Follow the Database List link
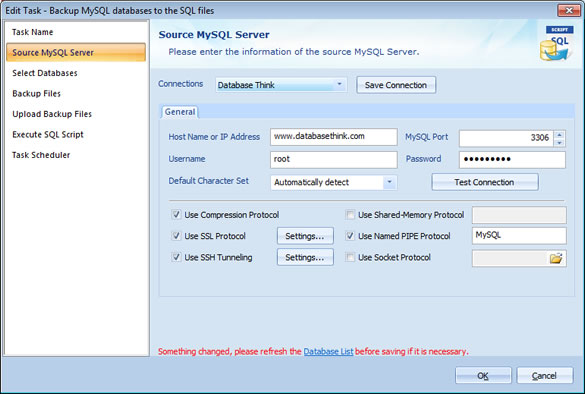The width and height of the screenshot is (585, 394). [x=328, y=351]
